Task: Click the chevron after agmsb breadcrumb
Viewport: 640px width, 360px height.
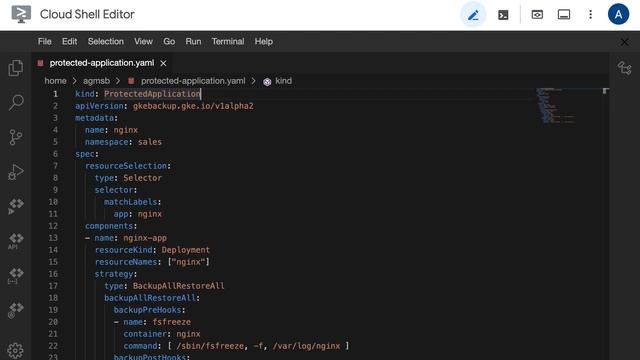Action: pyautogui.click(x=118, y=81)
